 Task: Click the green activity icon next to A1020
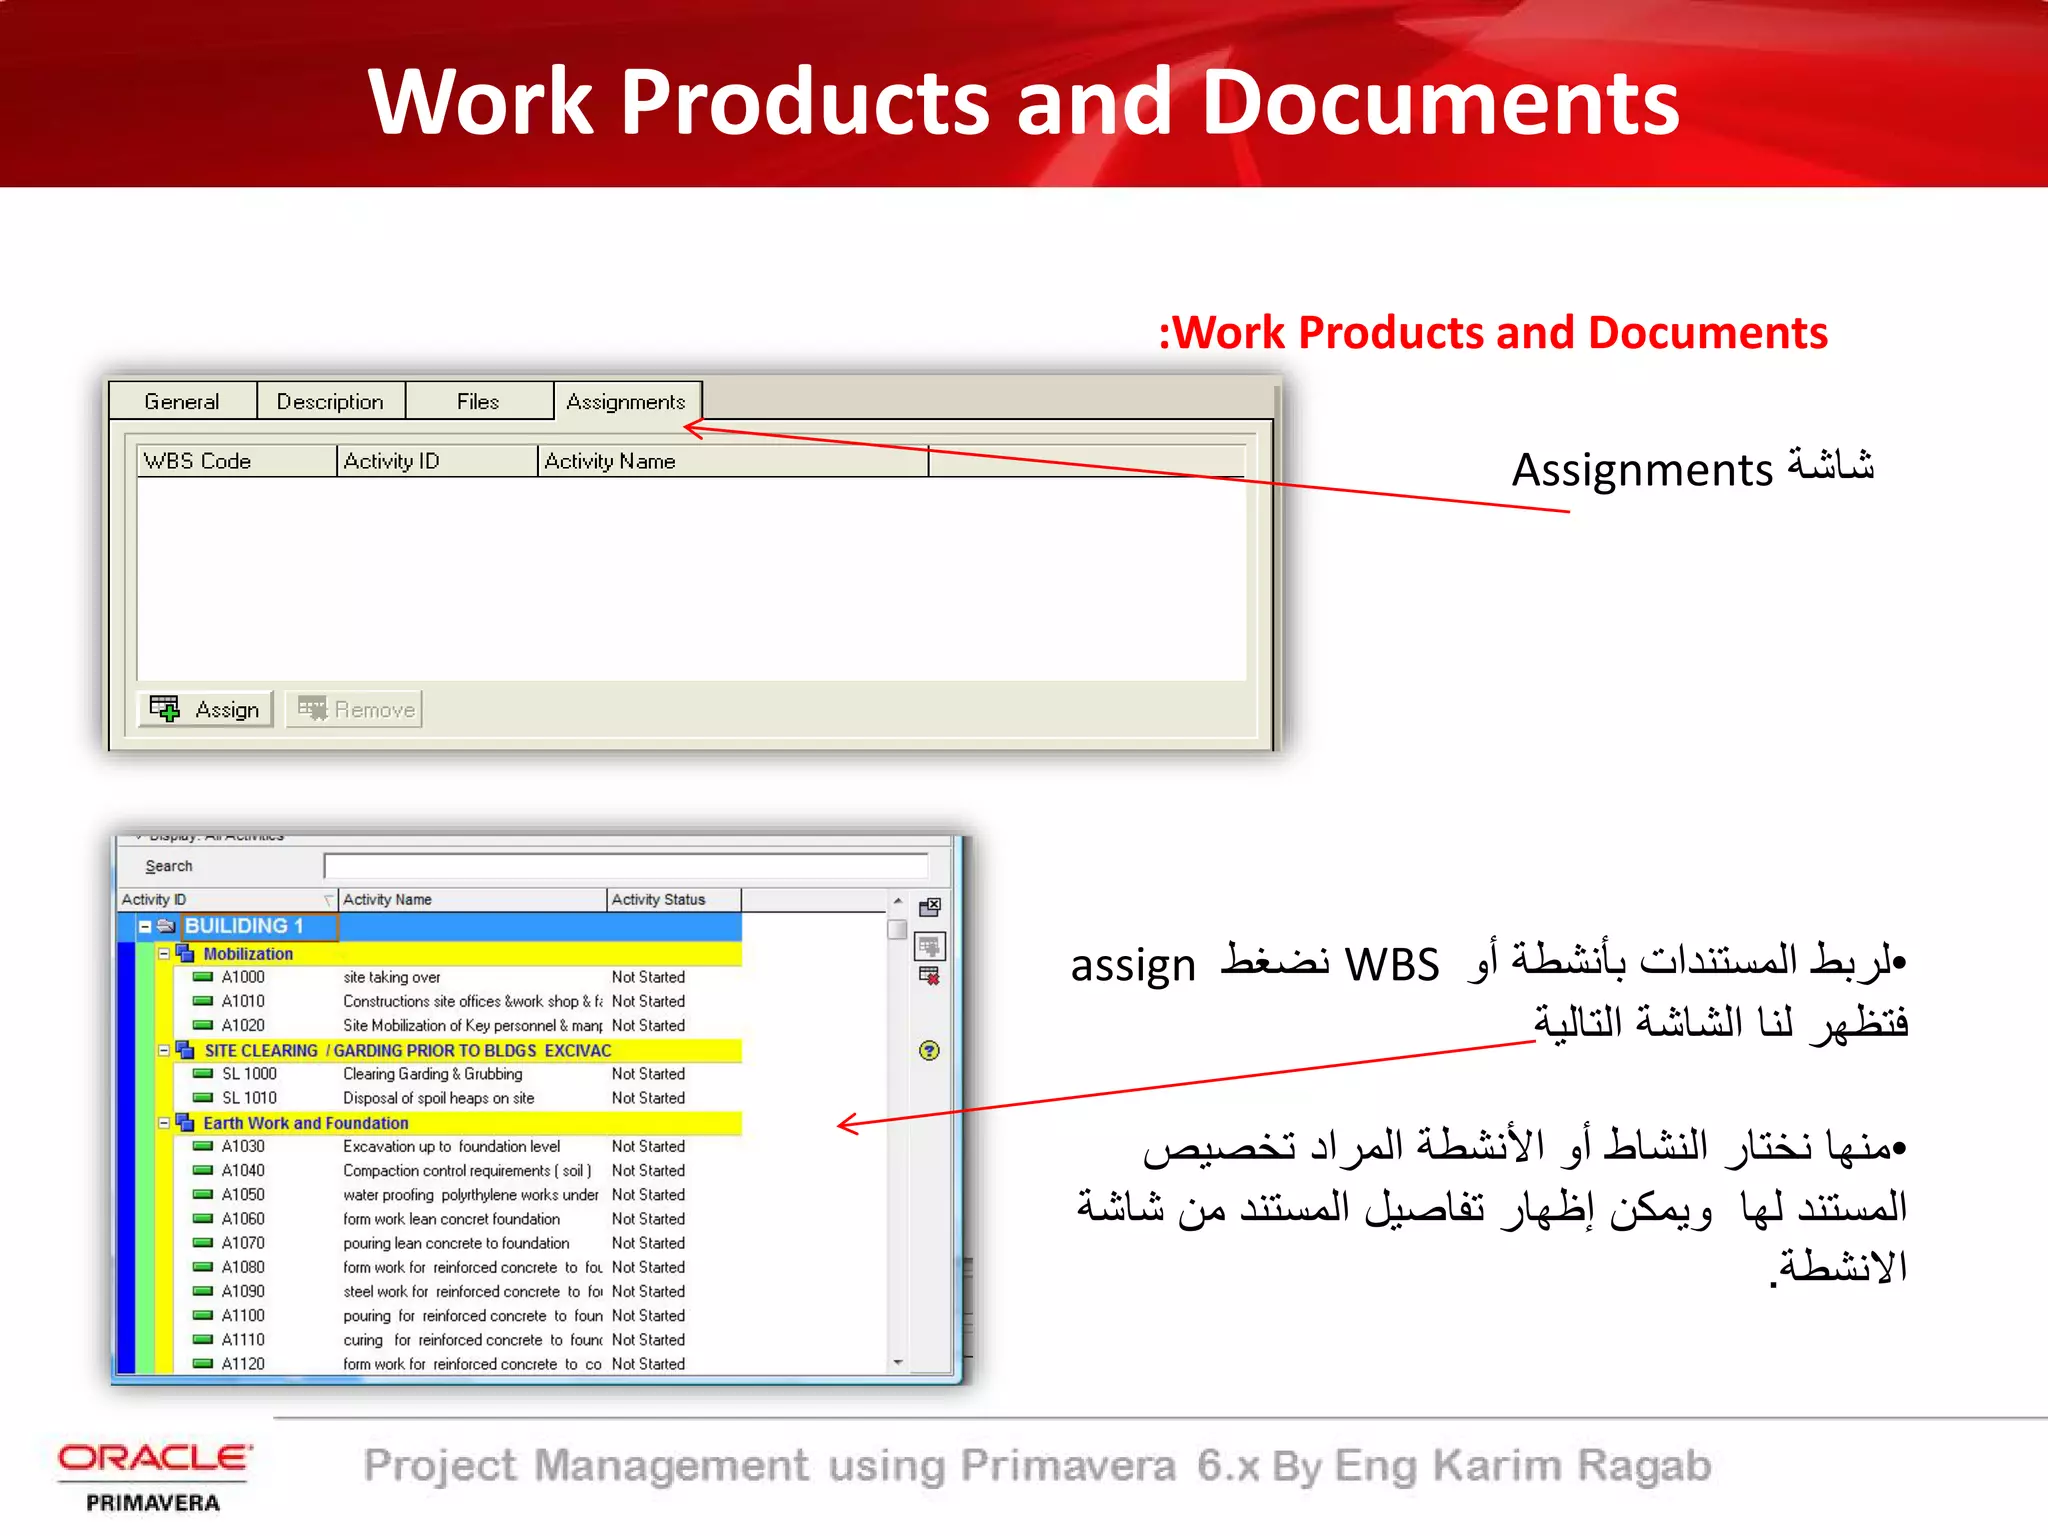click(x=203, y=1025)
